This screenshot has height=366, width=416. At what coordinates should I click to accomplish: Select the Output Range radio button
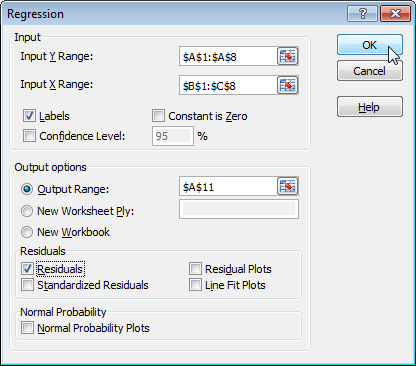click(x=27, y=189)
